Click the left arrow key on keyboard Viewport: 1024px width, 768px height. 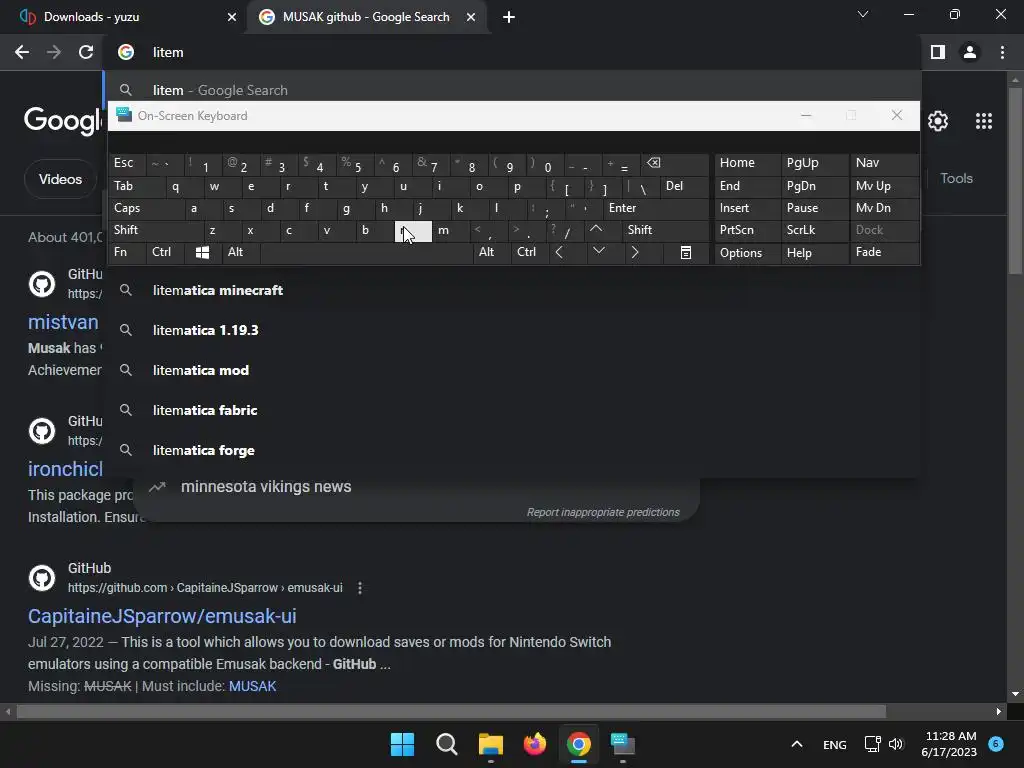(559, 253)
